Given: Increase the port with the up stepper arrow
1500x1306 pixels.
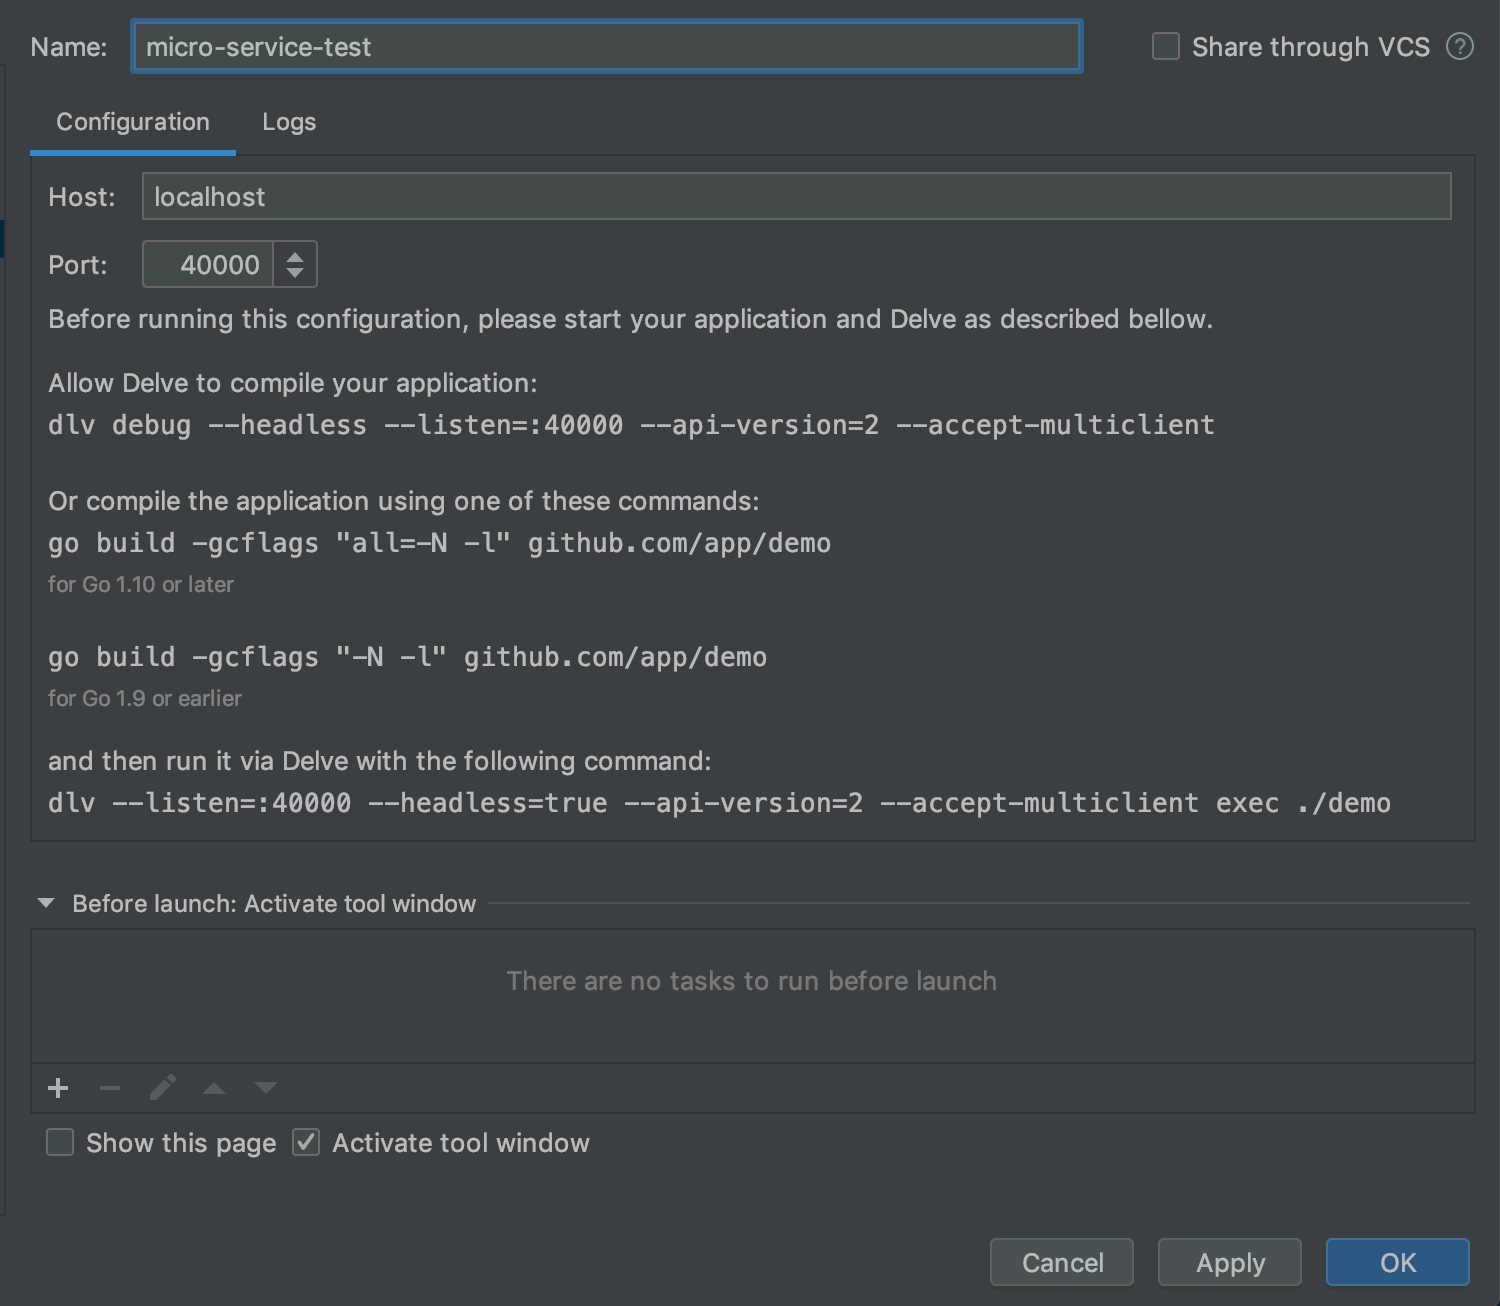Looking at the screenshot, I should coord(295,255).
